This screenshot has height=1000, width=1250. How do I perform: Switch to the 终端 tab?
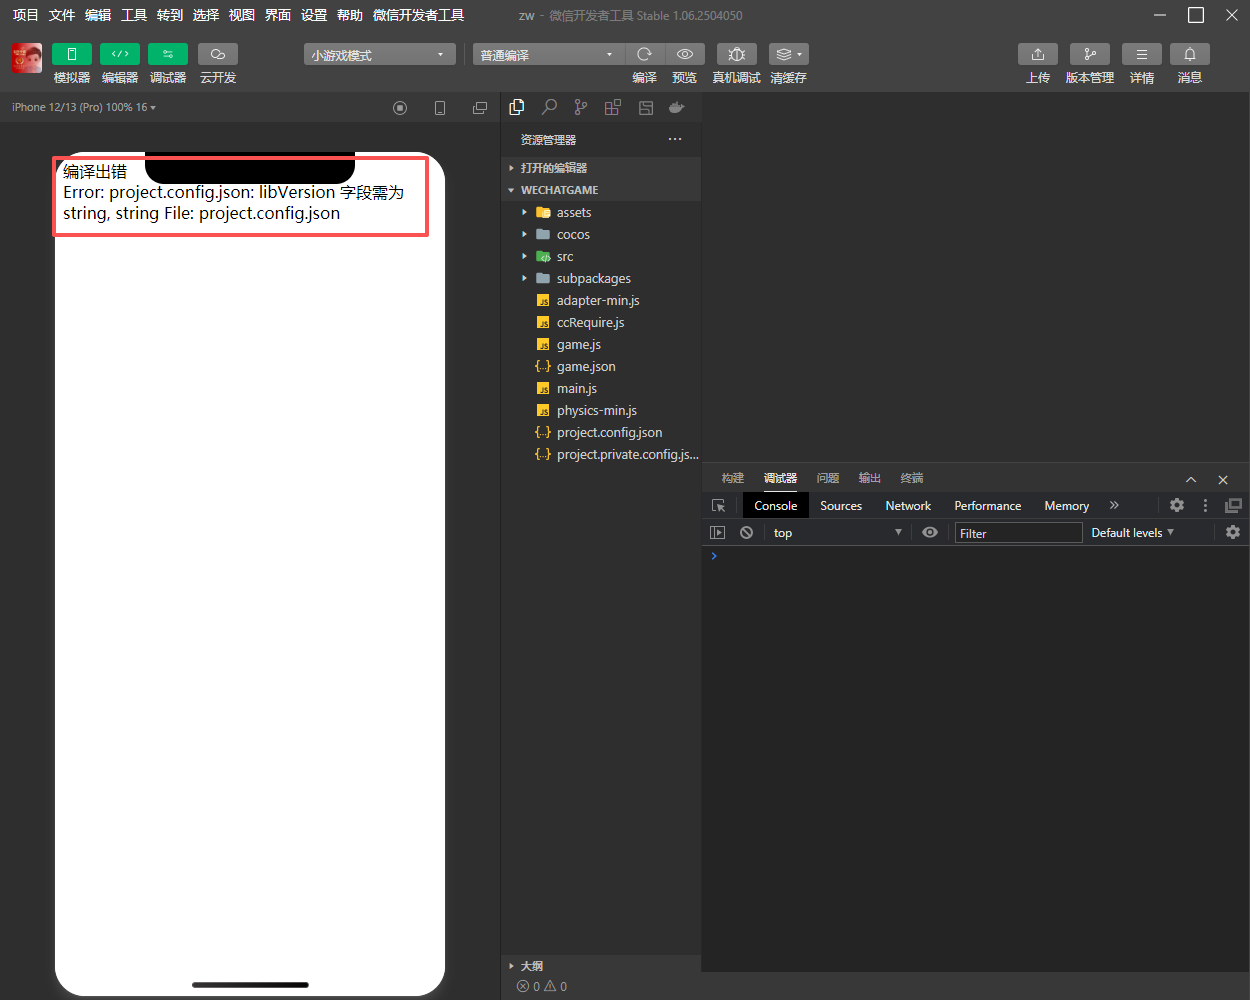[912, 478]
